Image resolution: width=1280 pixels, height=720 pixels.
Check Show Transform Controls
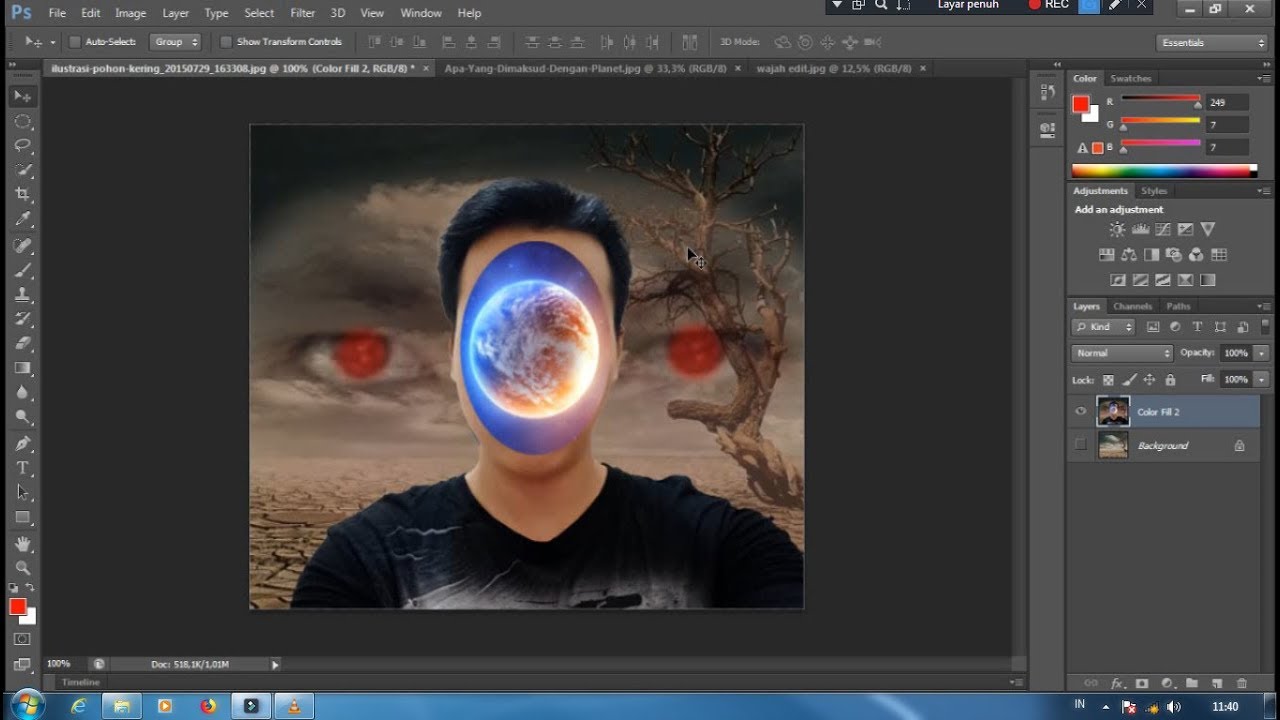226,42
